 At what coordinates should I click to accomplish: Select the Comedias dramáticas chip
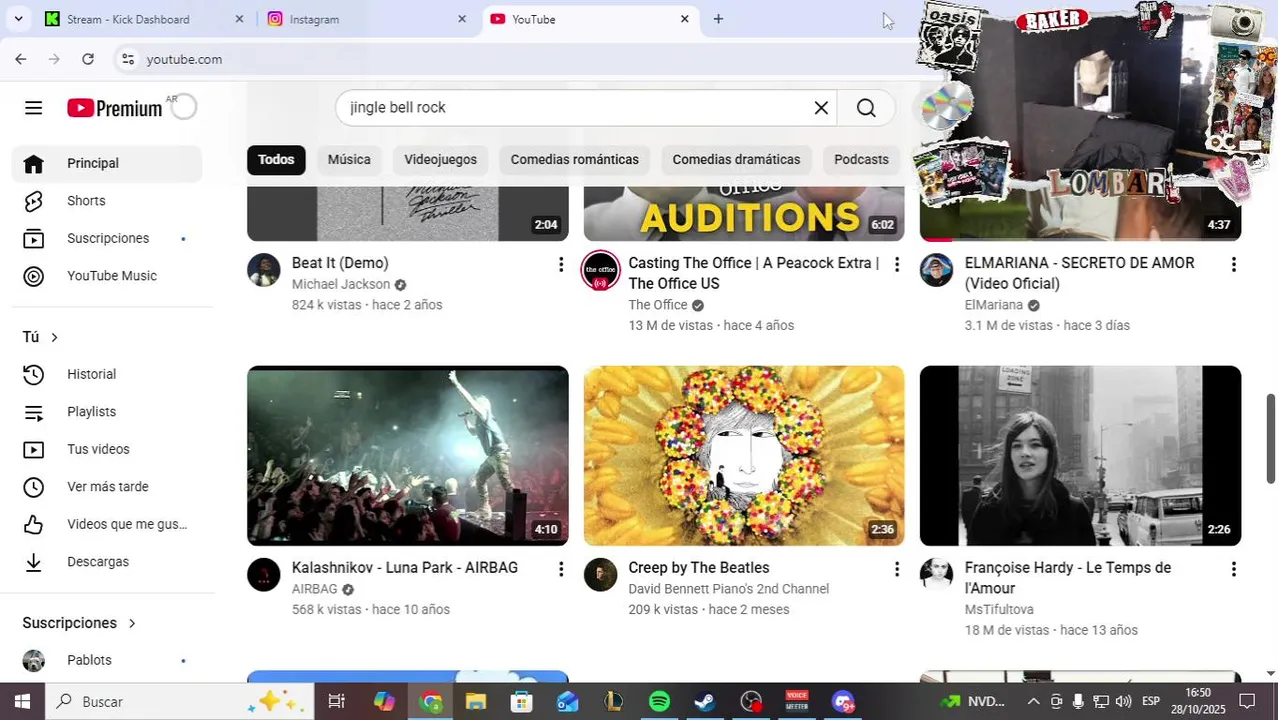[736, 159]
